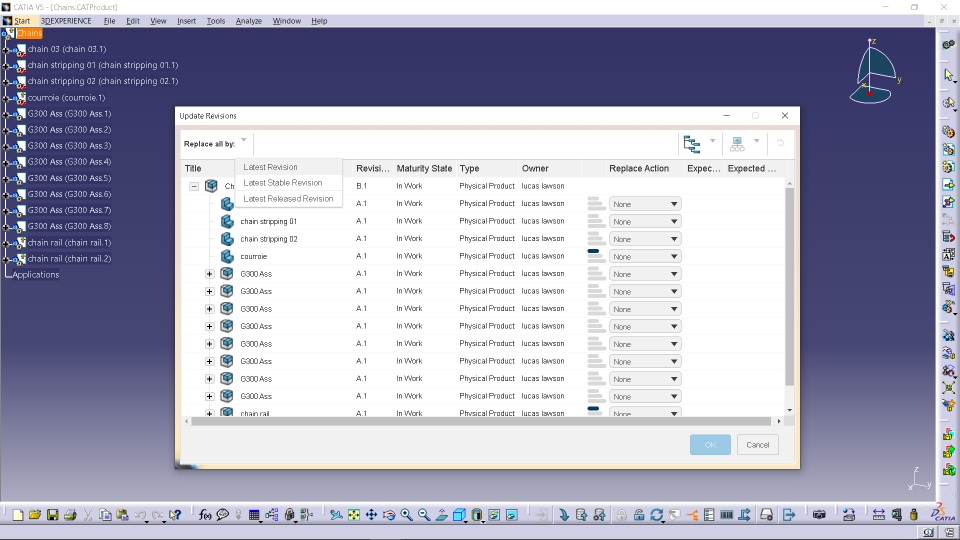Click the Normal View icon

pyautogui.click(x=441, y=515)
